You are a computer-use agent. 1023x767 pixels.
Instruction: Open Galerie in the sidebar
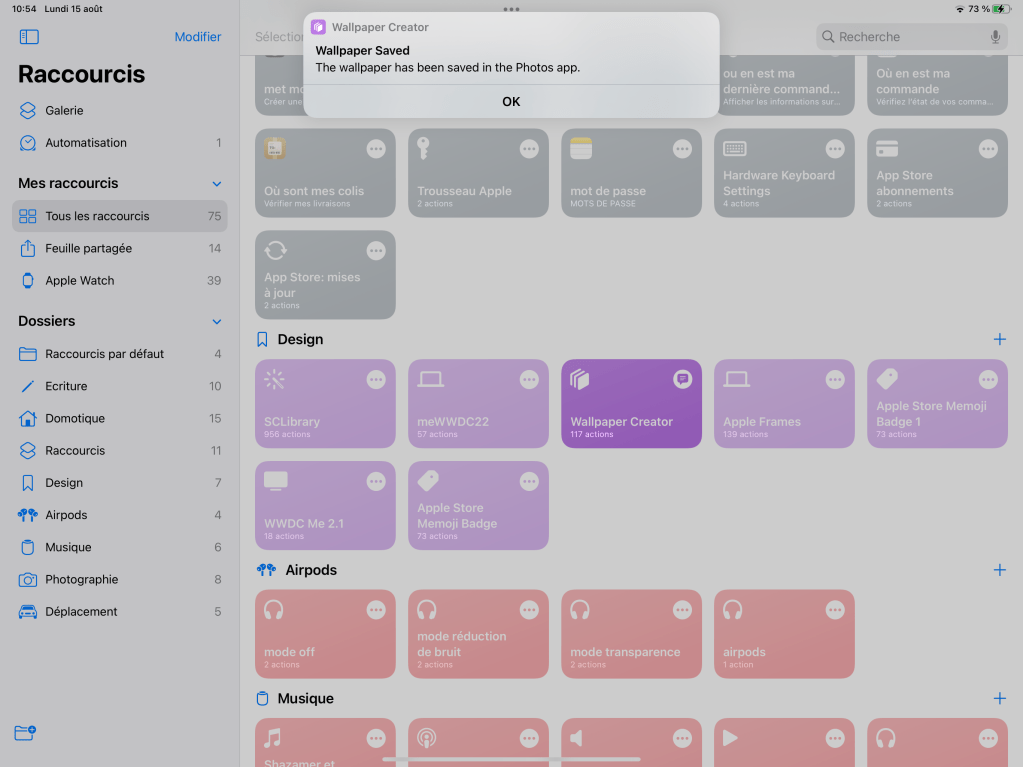[x=64, y=111]
